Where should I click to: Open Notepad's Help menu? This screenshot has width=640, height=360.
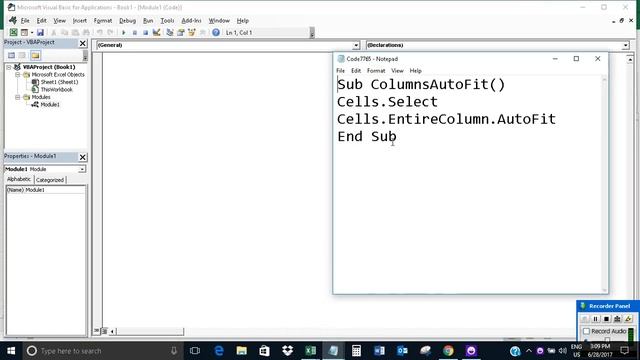[x=416, y=71]
